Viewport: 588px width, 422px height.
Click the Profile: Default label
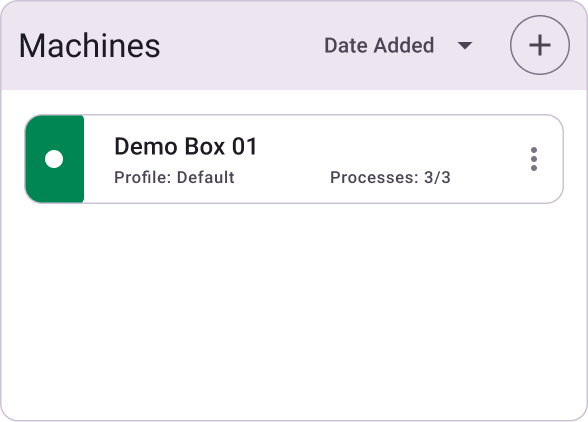tap(174, 177)
